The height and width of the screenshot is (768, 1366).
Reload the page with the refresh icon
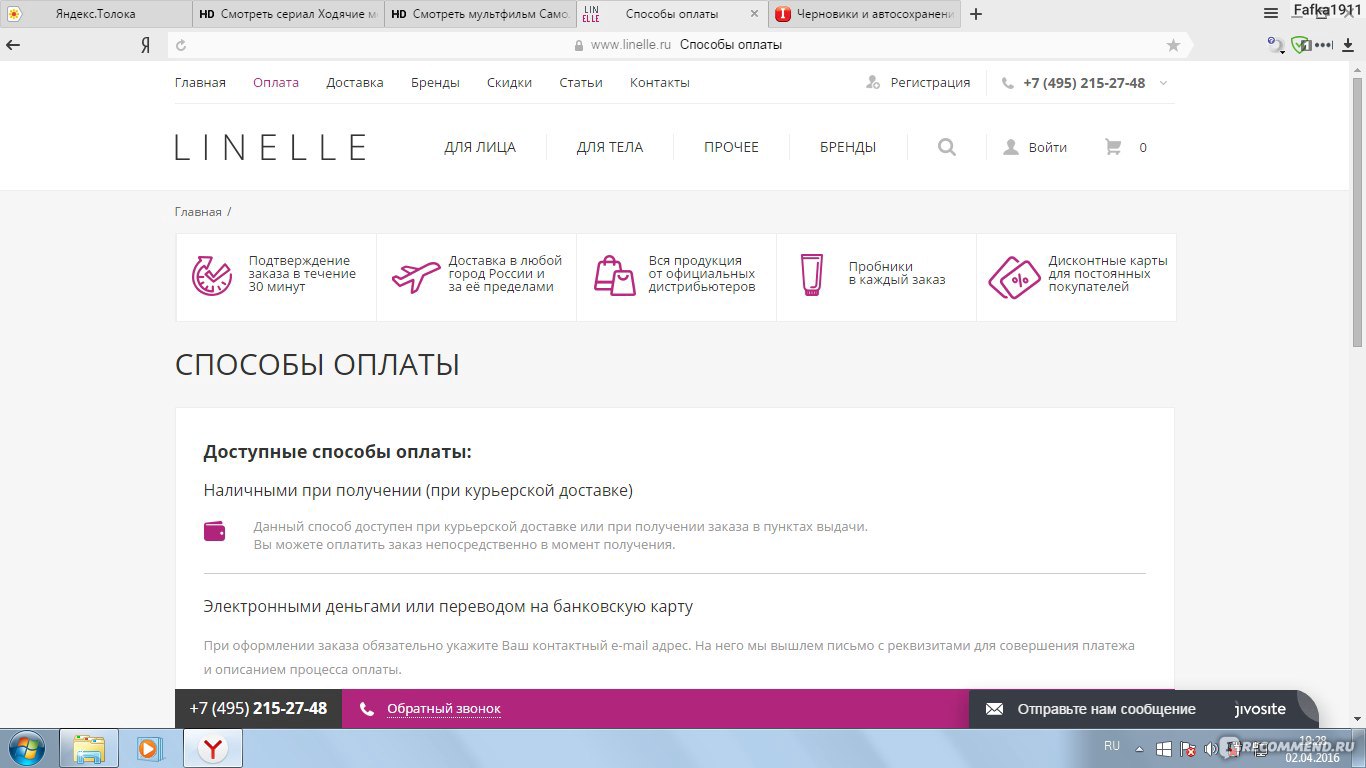point(181,45)
